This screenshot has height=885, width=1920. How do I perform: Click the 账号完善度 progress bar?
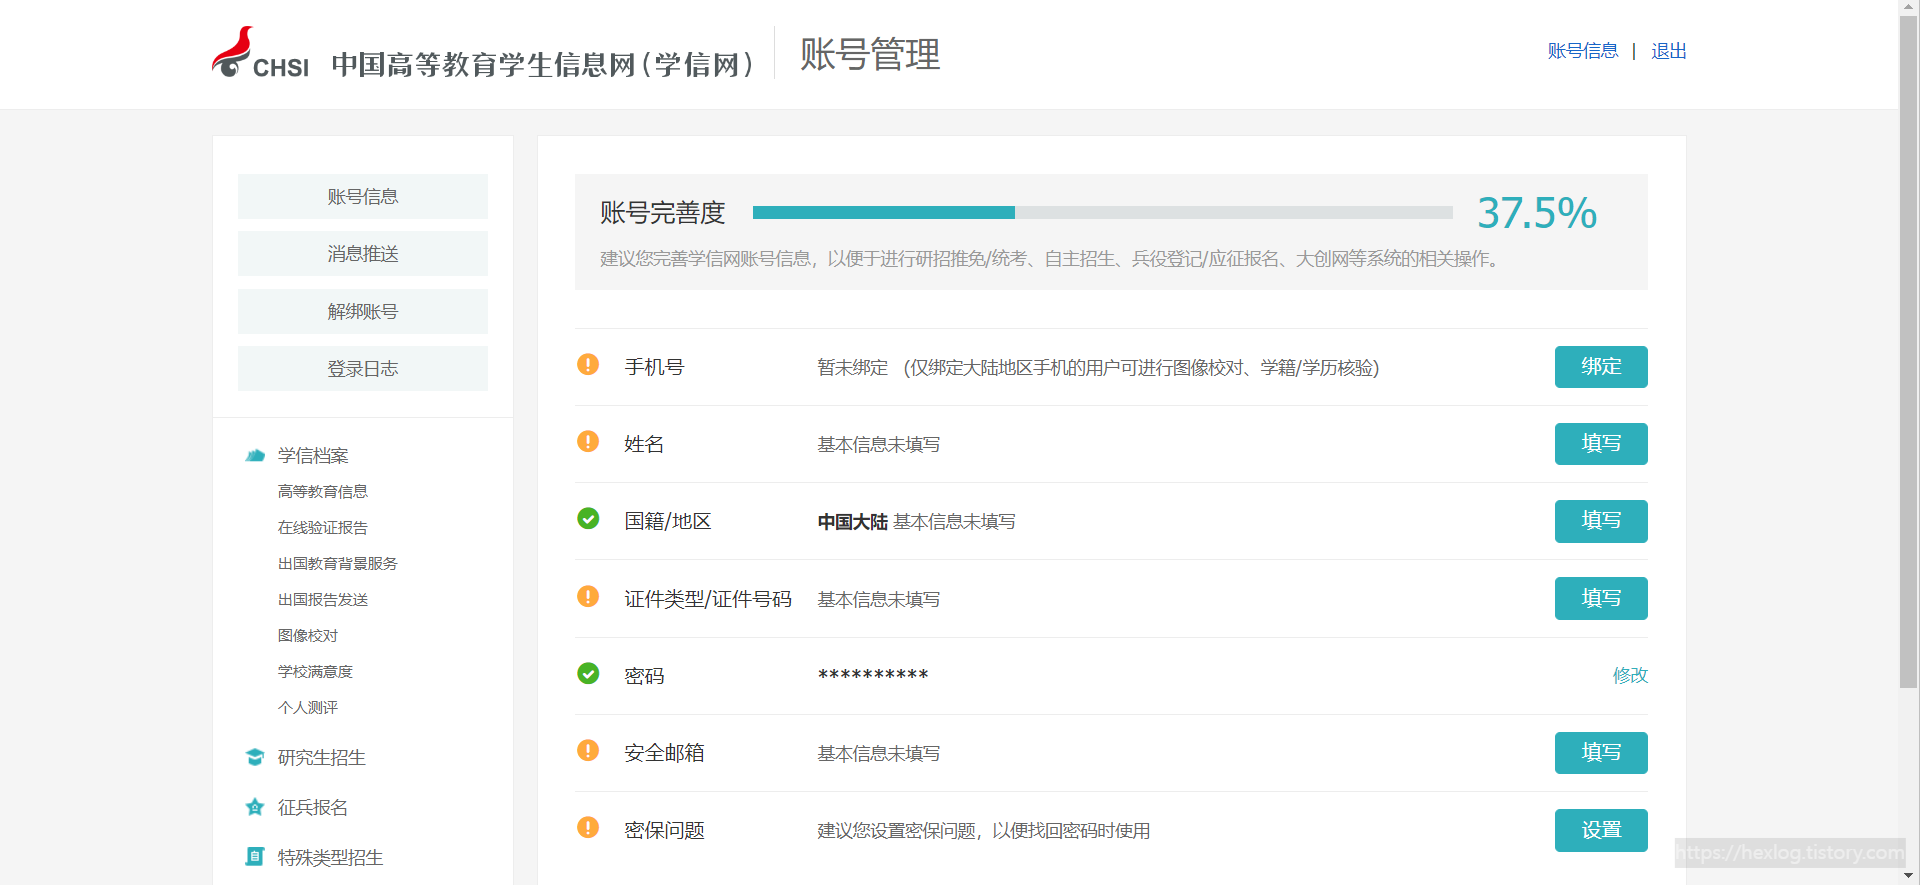click(1103, 212)
